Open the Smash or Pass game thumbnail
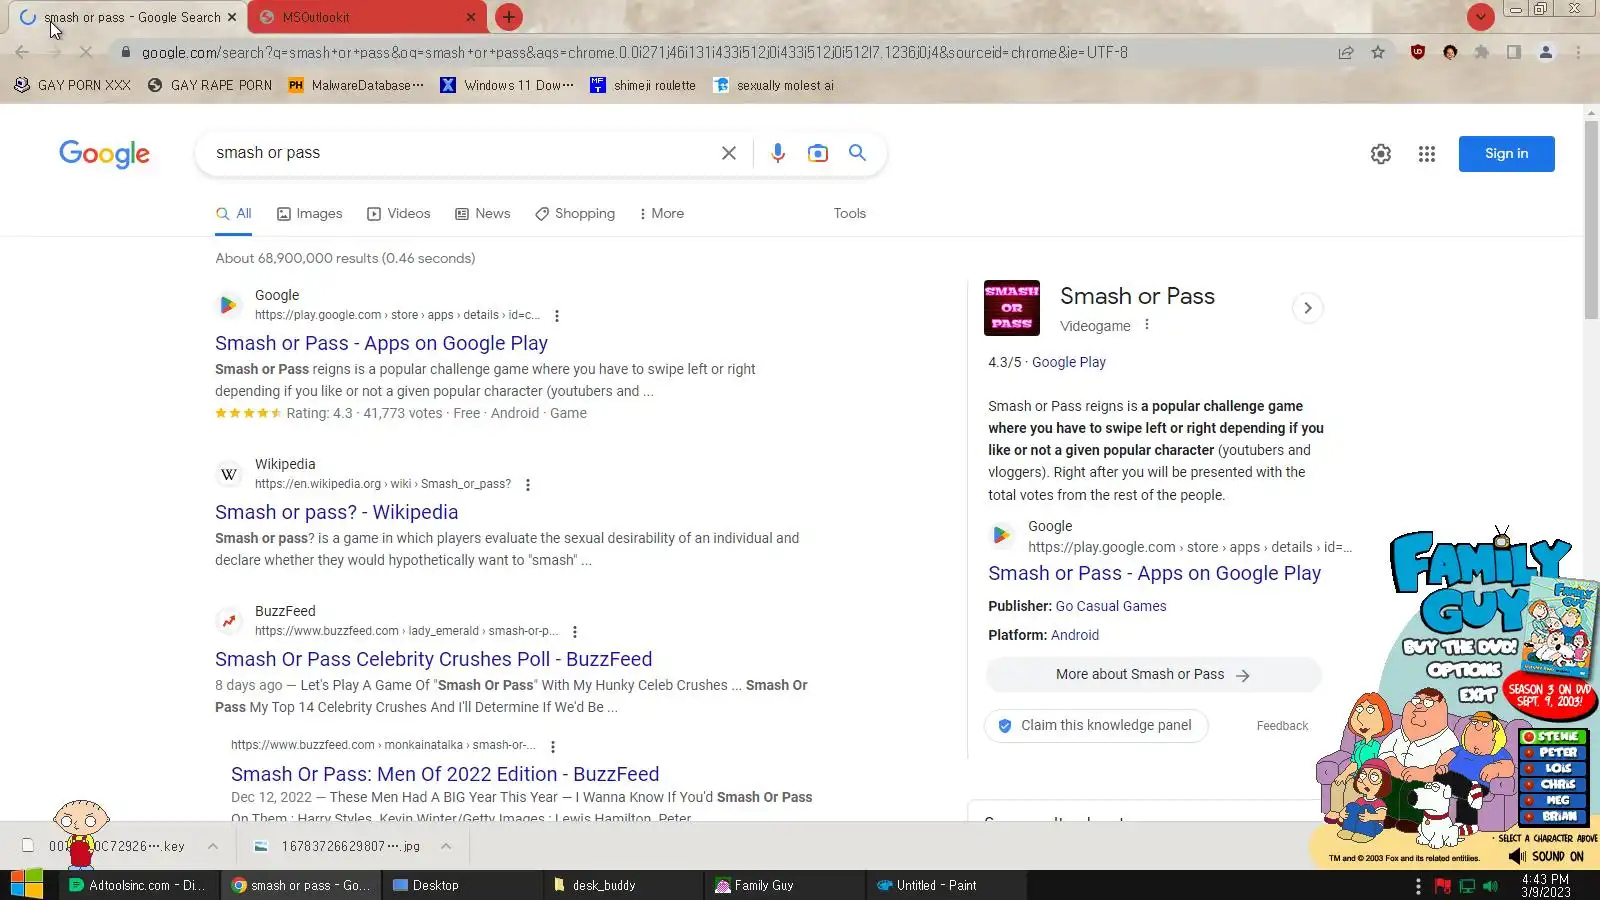 coord(1012,308)
